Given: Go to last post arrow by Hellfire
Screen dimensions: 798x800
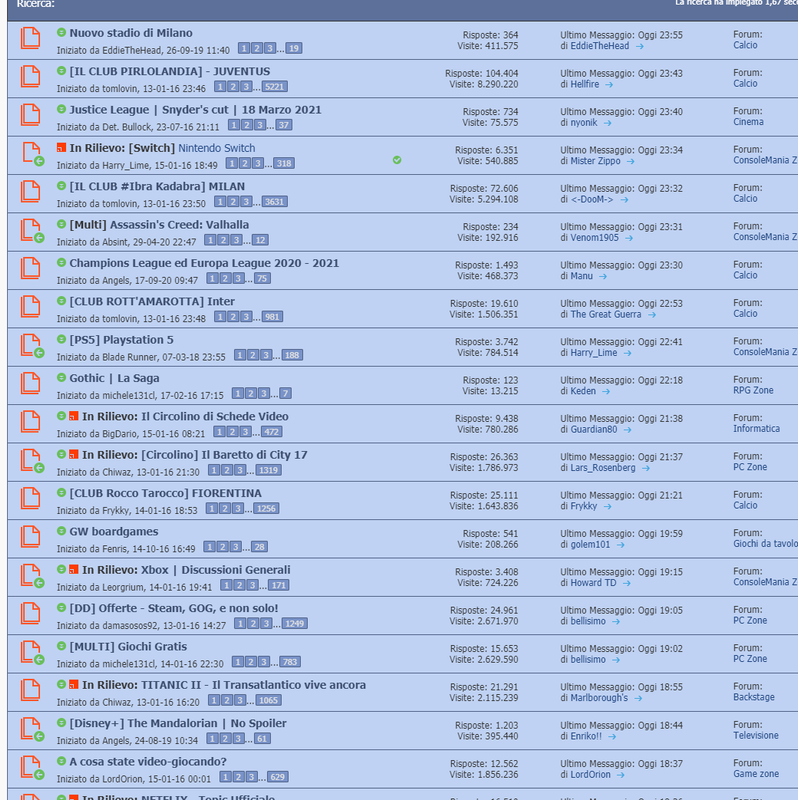Looking at the screenshot, I should (609, 85).
